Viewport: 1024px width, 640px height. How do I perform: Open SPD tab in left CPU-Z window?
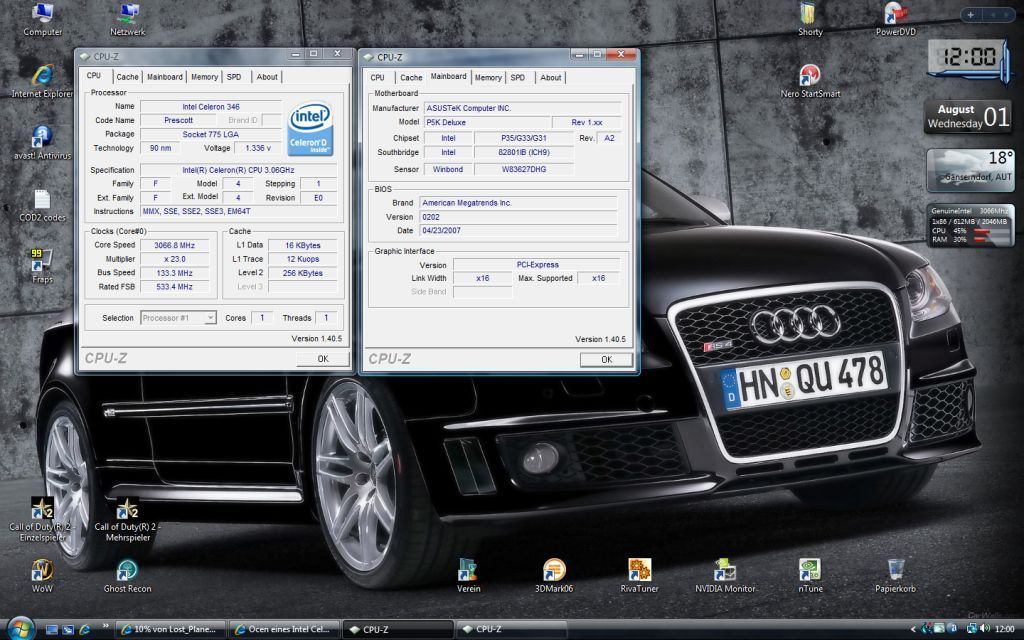[234, 77]
